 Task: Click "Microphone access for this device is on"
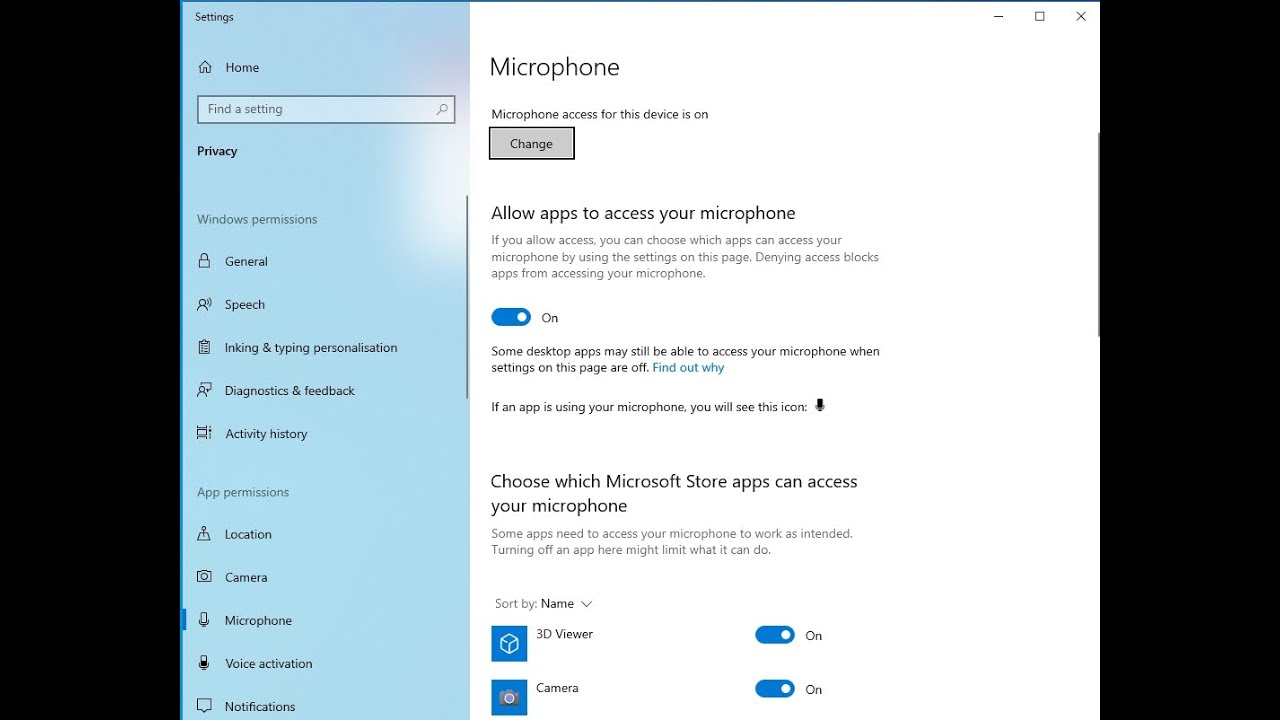pyautogui.click(x=600, y=114)
